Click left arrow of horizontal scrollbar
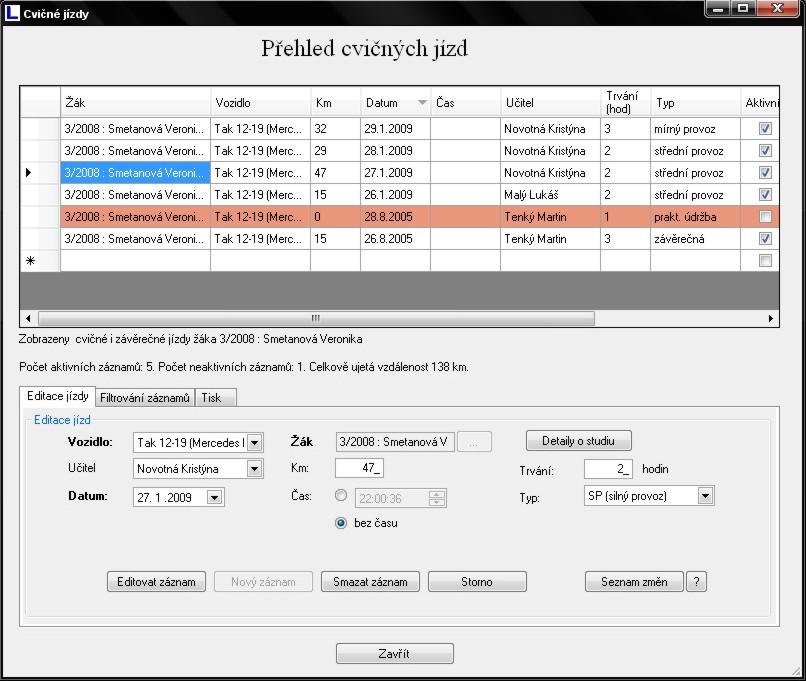 28,318
